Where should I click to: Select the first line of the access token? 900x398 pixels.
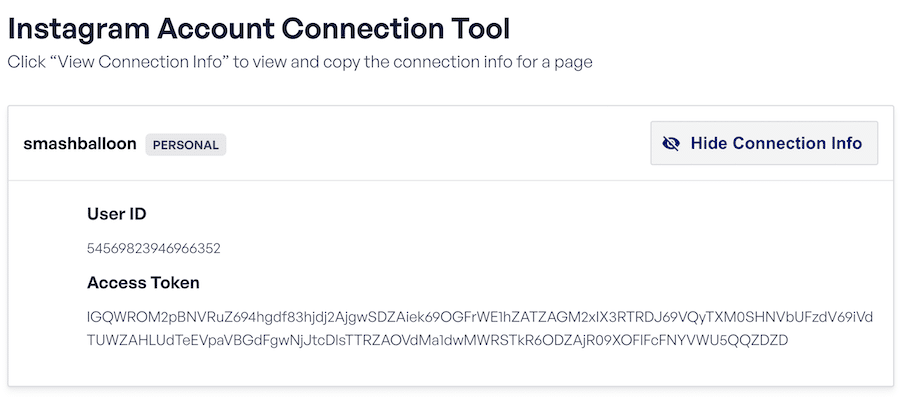pyautogui.click(x=480, y=318)
